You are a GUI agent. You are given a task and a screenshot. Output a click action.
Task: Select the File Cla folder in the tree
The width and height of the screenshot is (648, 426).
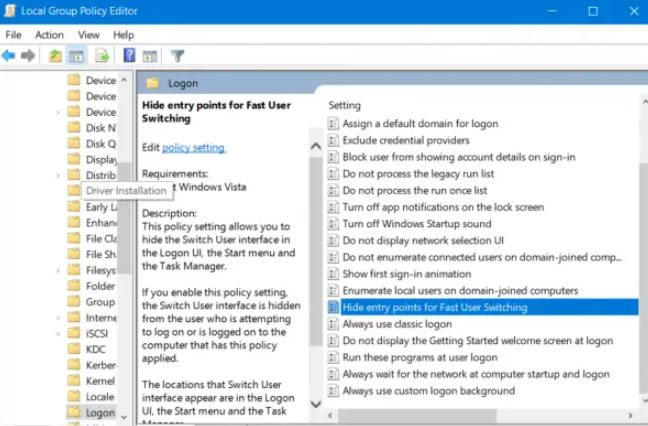pyautogui.click(x=101, y=238)
